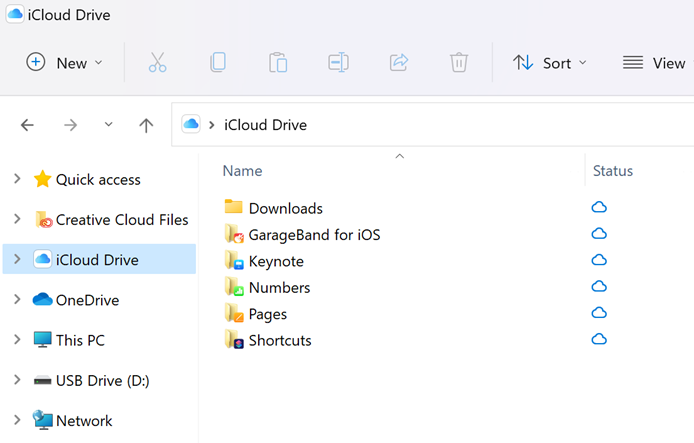Expand the Creative Cloud Files node
The height and width of the screenshot is (443, 694).
coord(17,219)
